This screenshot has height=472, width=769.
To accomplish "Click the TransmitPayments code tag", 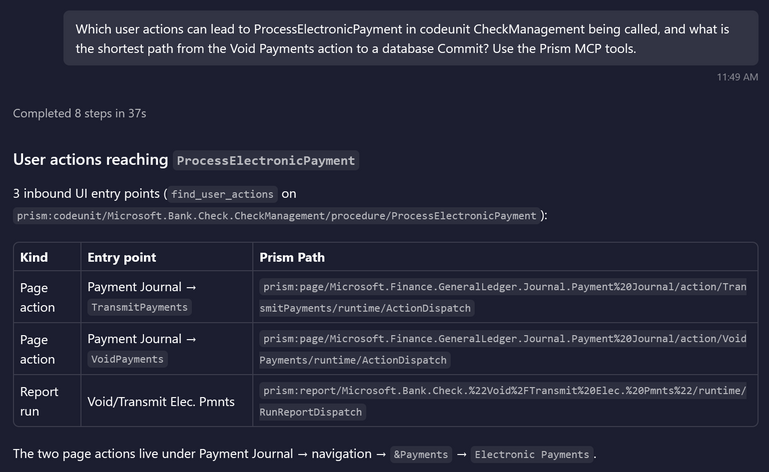I will pos(139,307).
